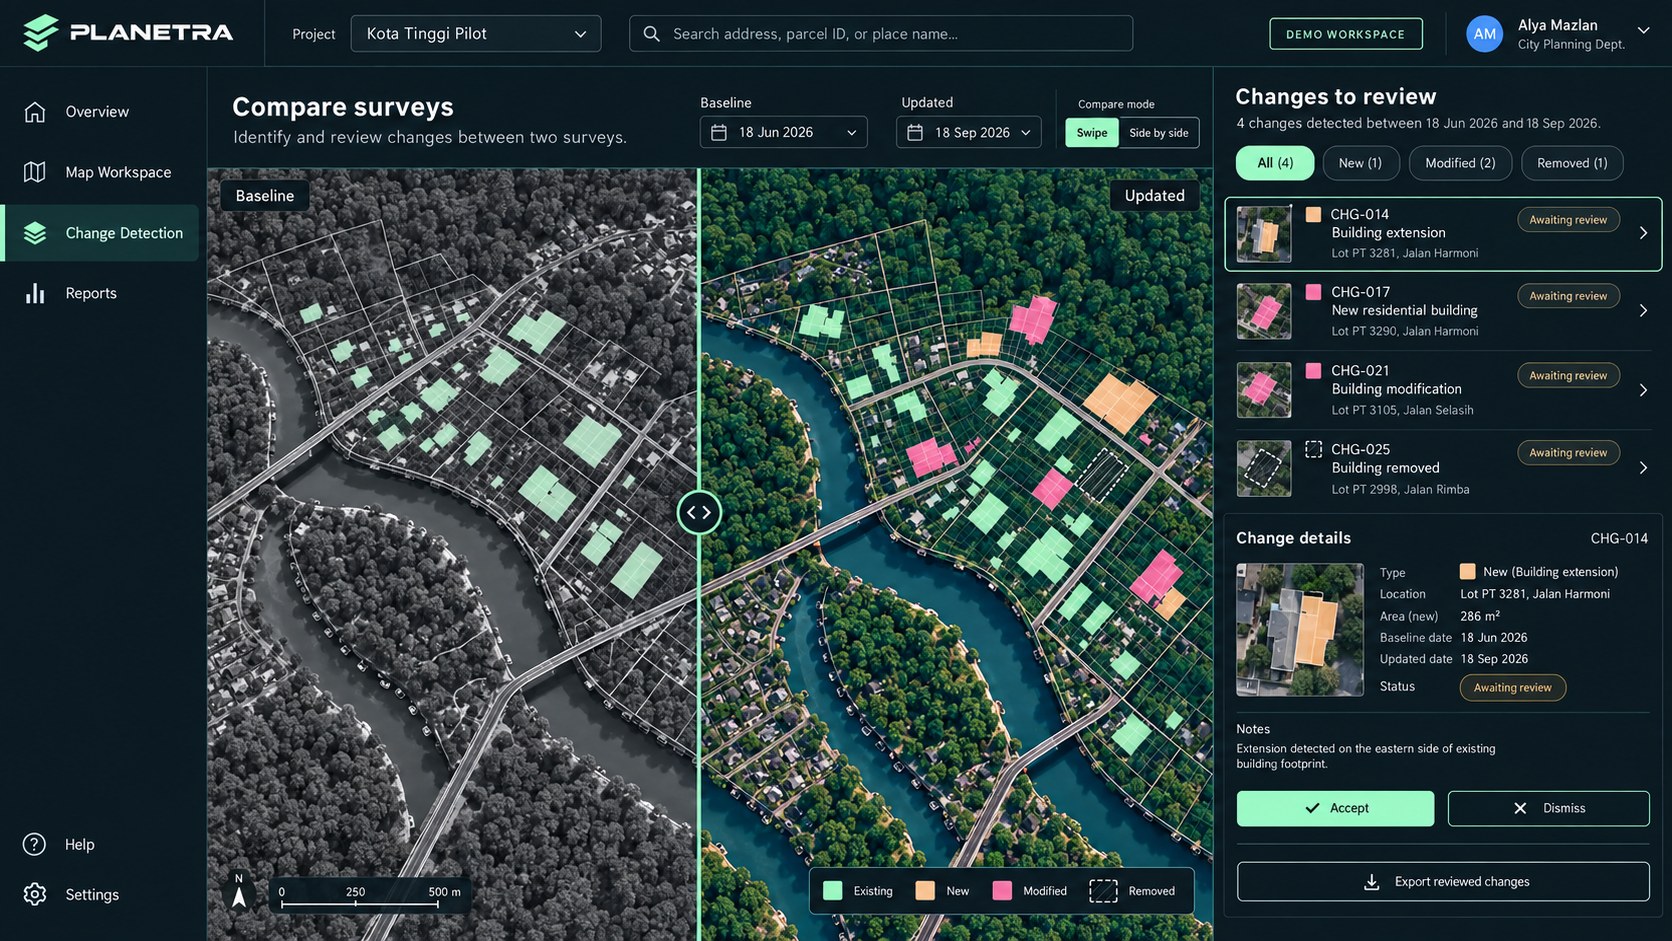Show All (4) changes
The image size is (1672, 941).
1275,163
